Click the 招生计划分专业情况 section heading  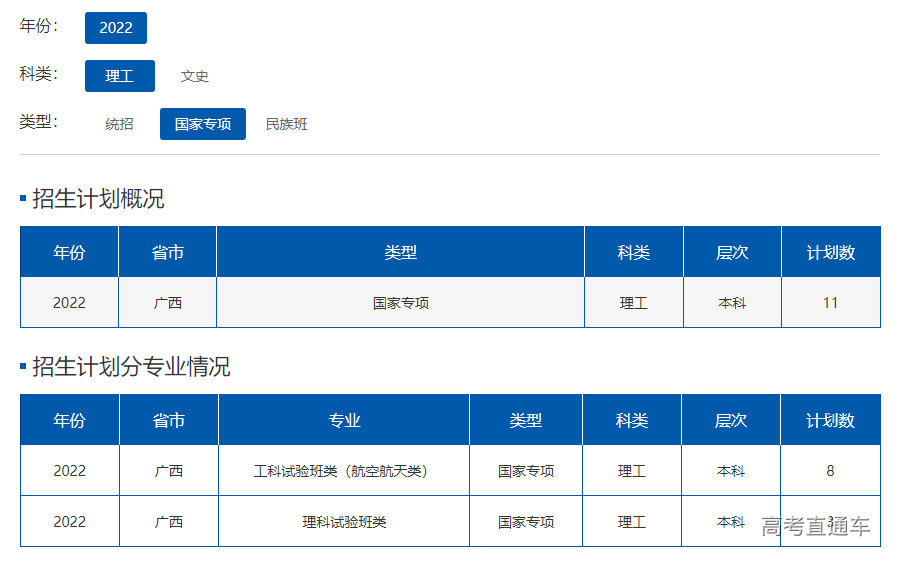(131, 367)
